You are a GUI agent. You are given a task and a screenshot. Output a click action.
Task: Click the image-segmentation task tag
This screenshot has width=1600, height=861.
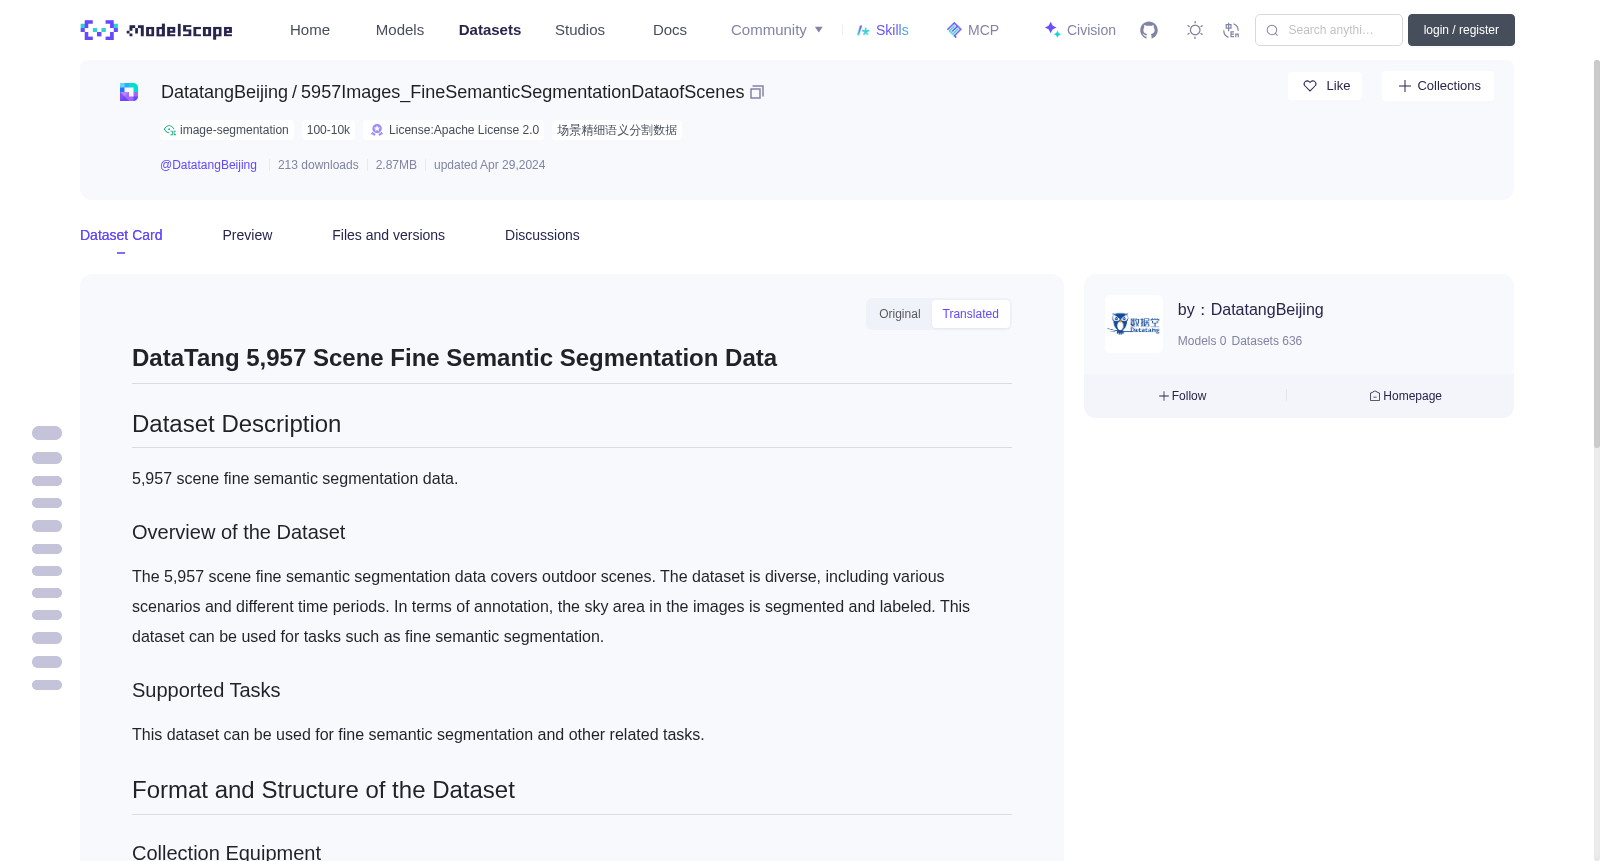coord(226,130)
